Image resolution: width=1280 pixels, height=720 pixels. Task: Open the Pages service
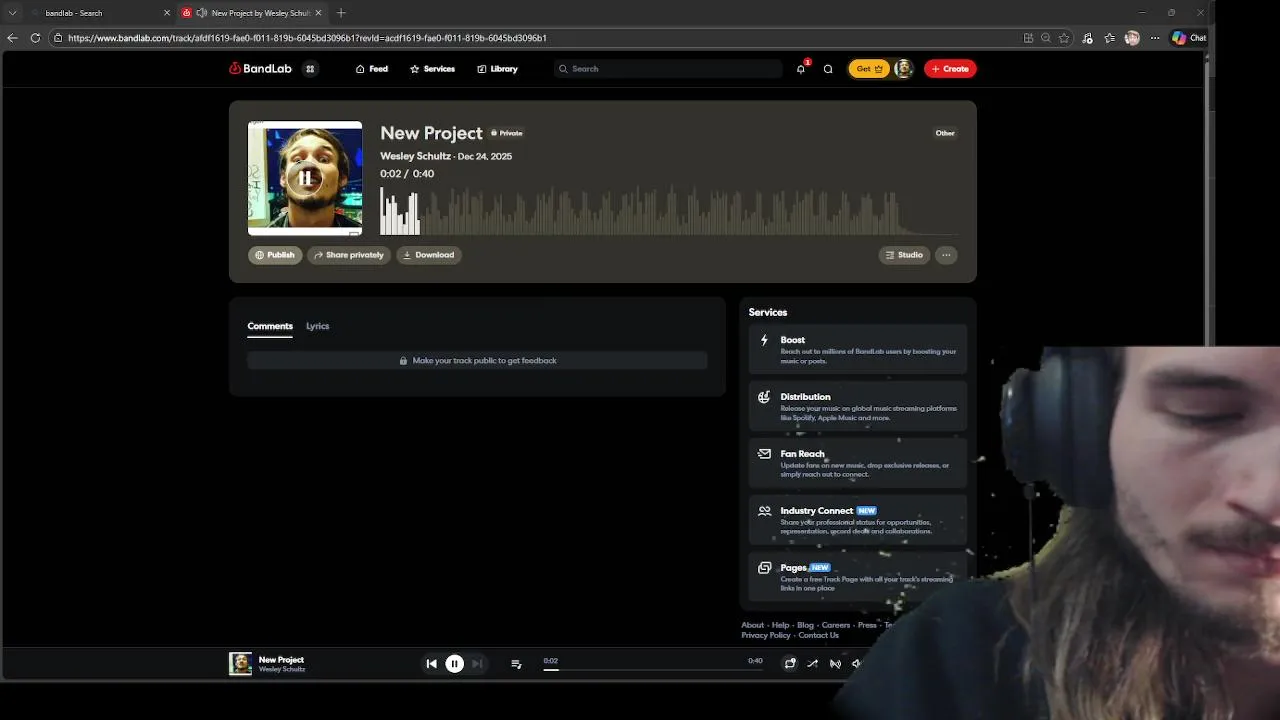[x=858, y=577]
